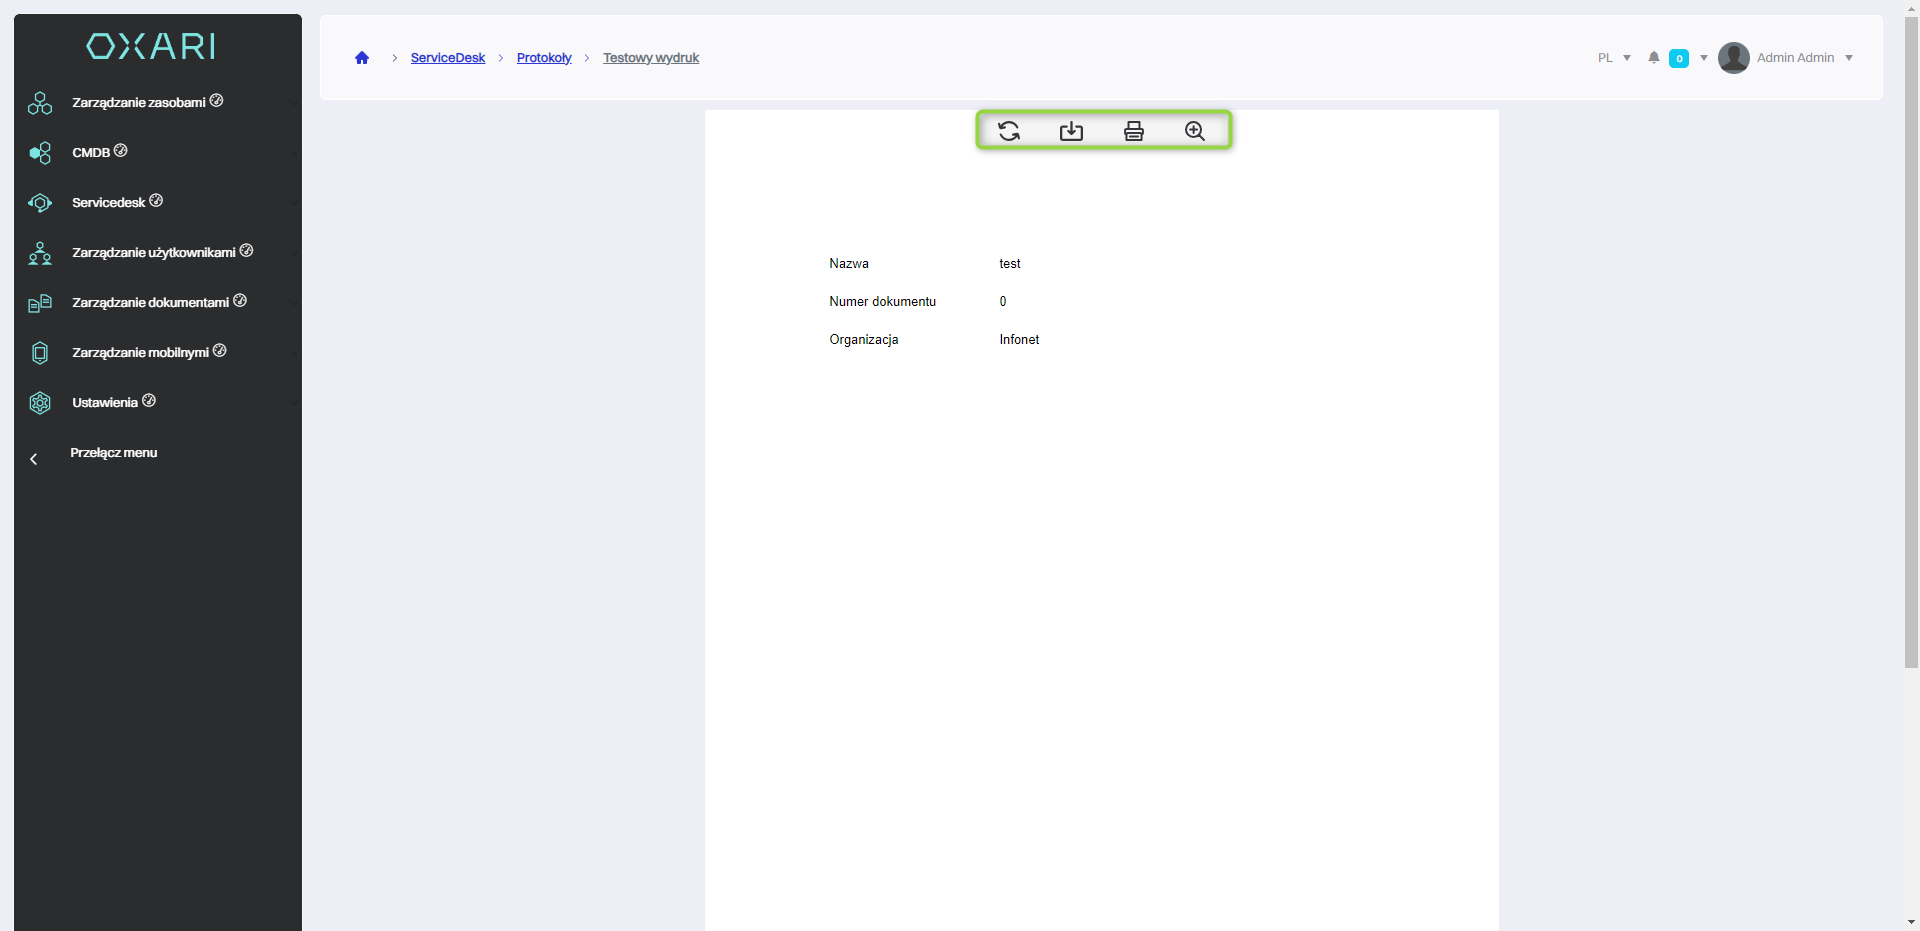Expand dropdown arrow next to notification counter
Viewport: 1920px width, 931px height.
[1704, 58]
